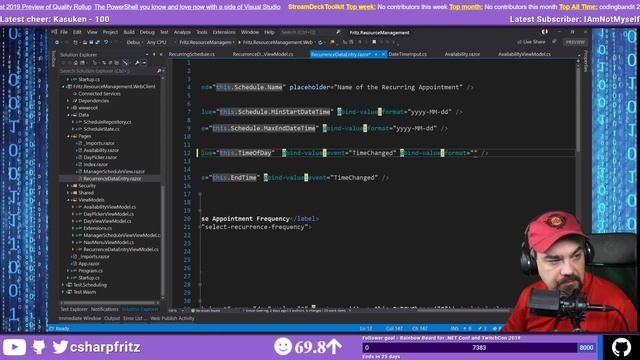The width and height of the screenshot is (640, 360).
Task: Open DayPicker.razor in Solution Explorer
Action: click(100, 157)
